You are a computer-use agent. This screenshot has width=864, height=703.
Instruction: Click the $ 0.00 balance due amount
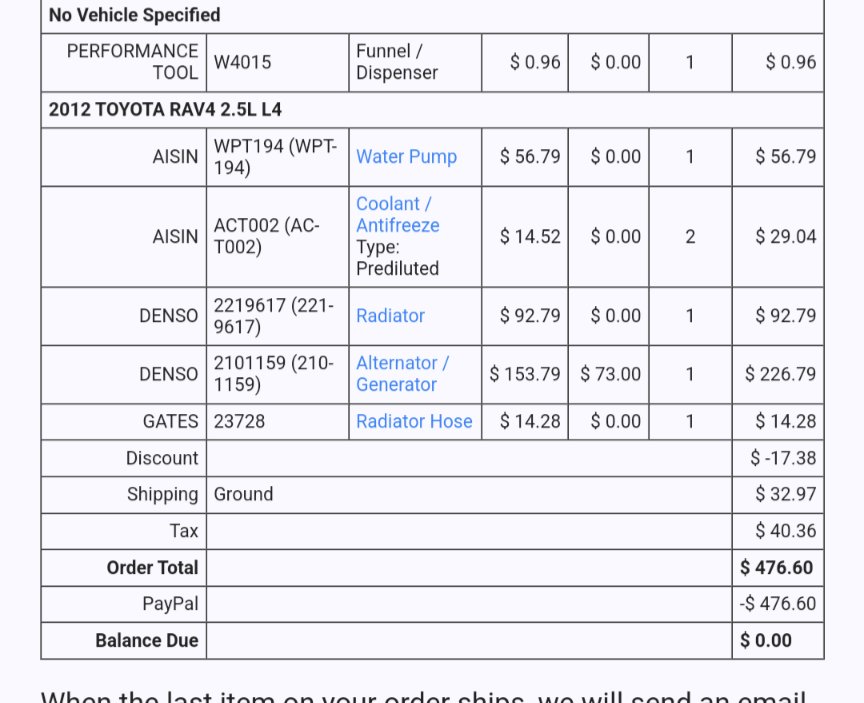pos(766,641)
